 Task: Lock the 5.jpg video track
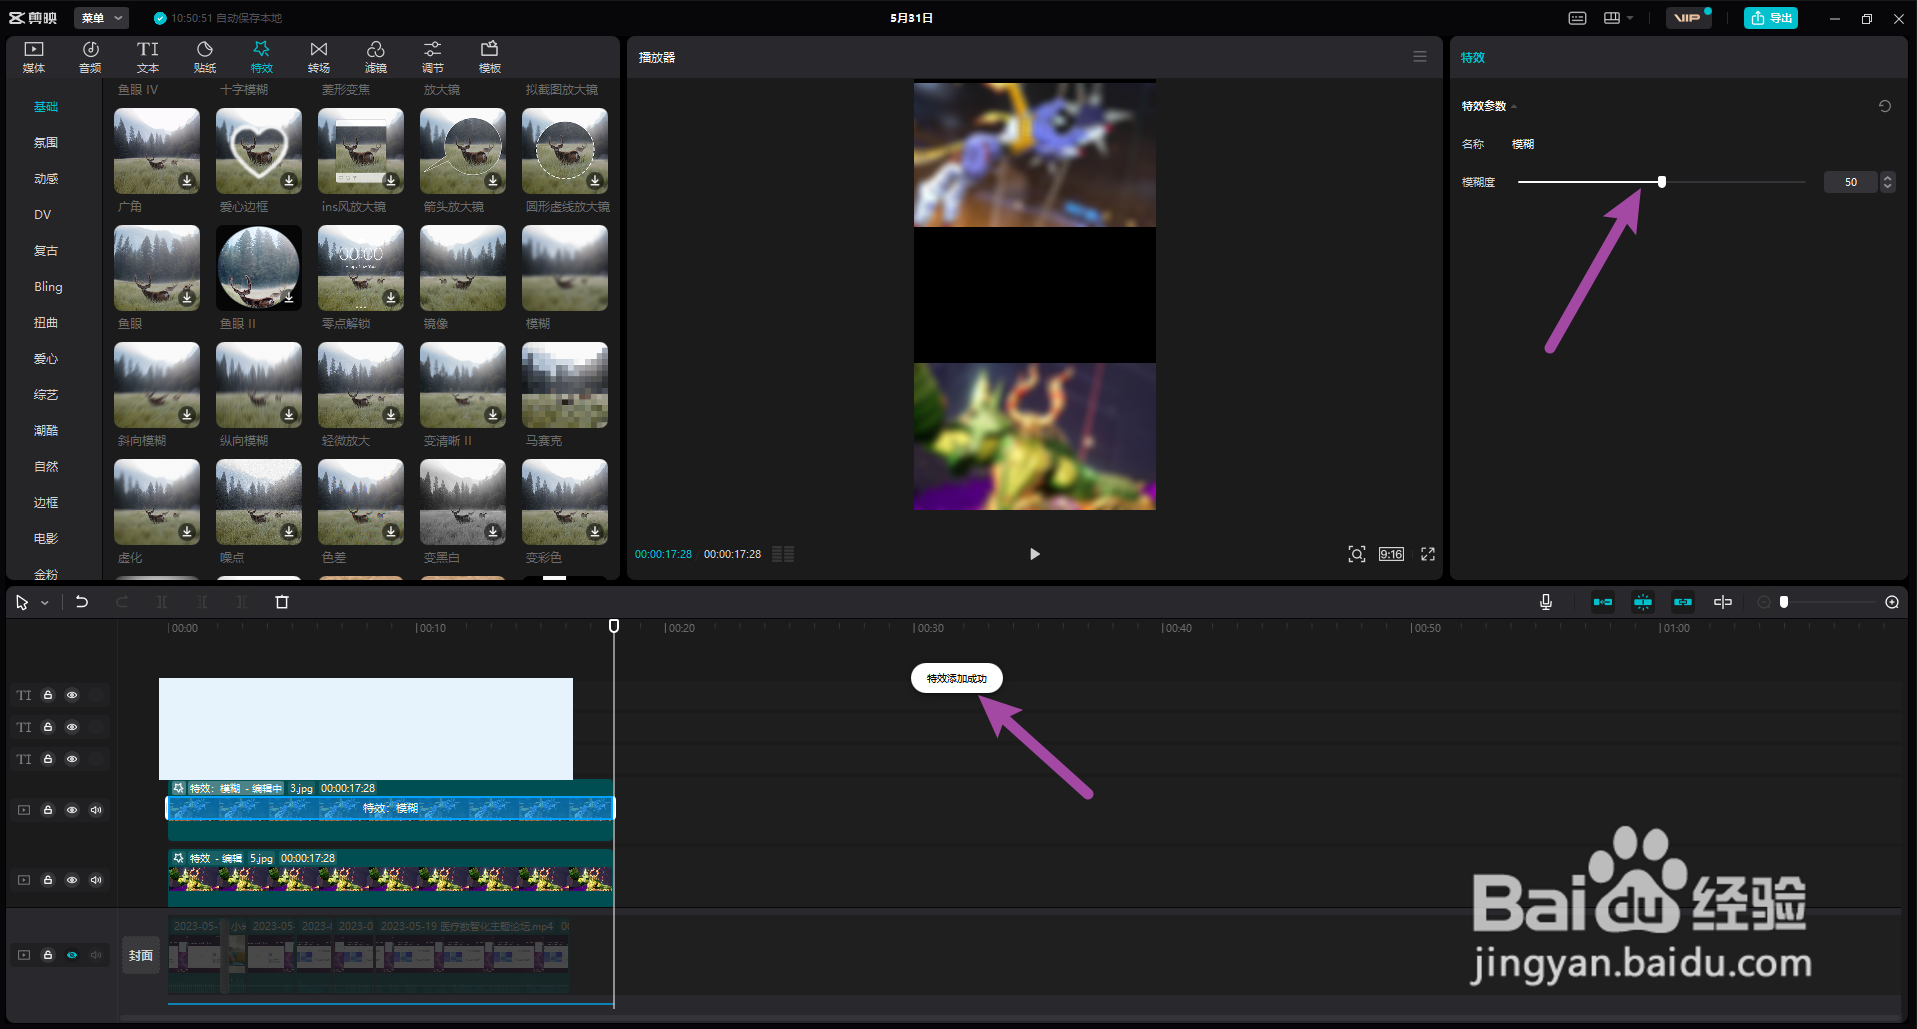pyautogui.click(x=48, y=880)
